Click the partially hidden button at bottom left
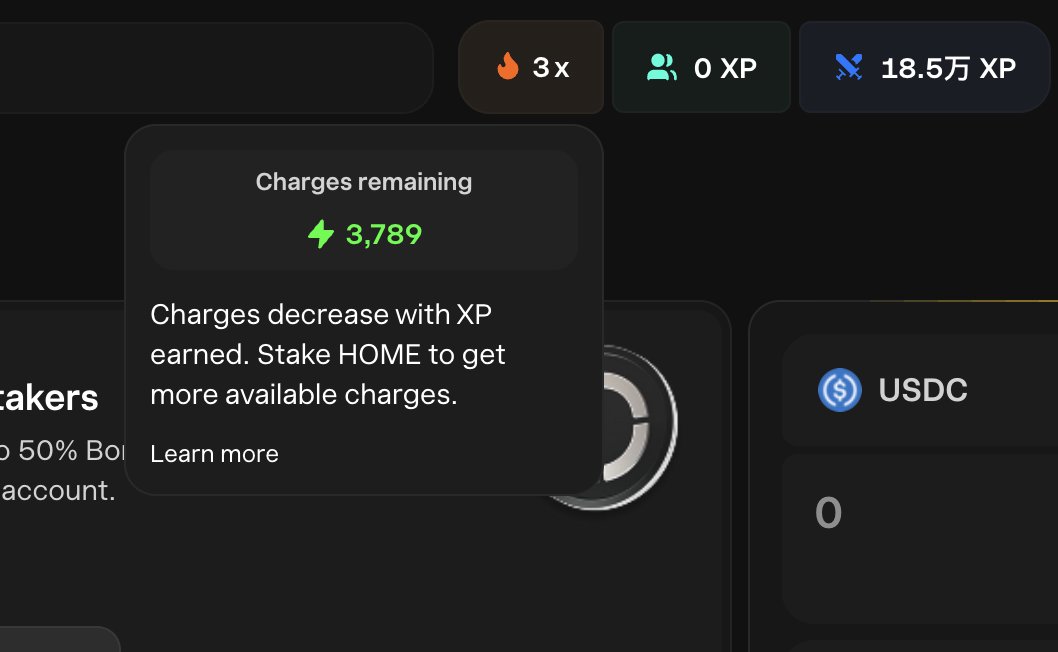 click(x=58, y=640)
